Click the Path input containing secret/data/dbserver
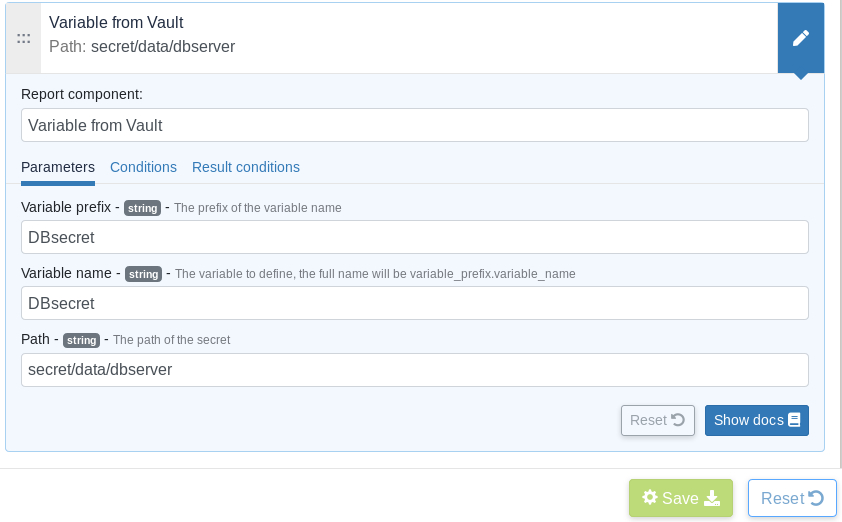 (x=414, y=370)
